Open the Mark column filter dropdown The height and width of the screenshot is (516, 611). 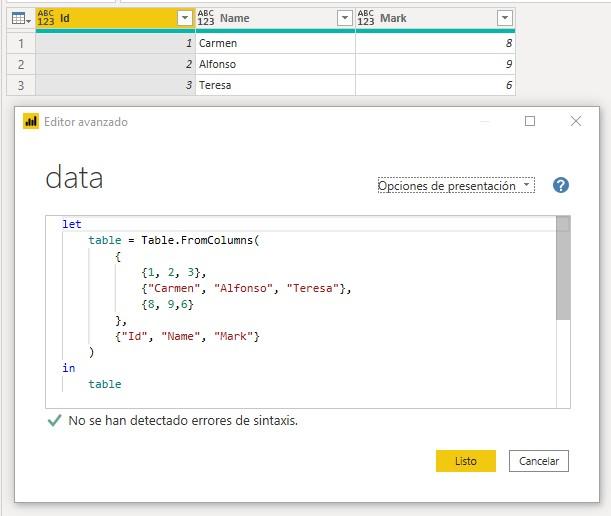(x=504, y=18)
